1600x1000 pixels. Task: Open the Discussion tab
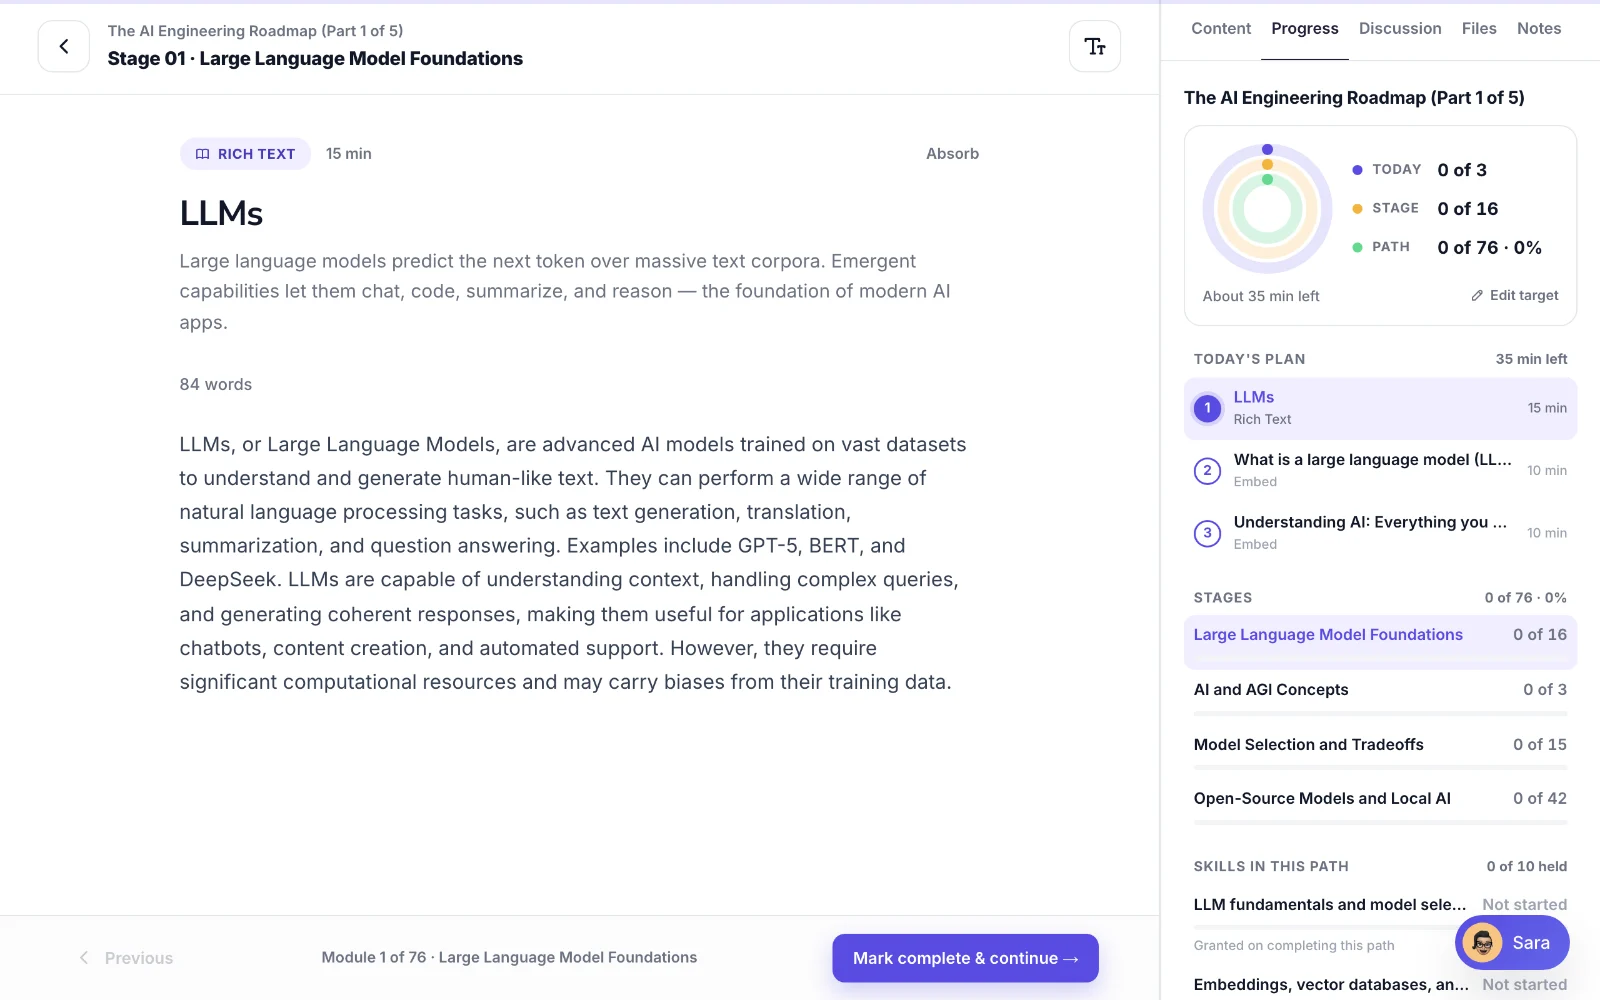tap(1400, 29)
